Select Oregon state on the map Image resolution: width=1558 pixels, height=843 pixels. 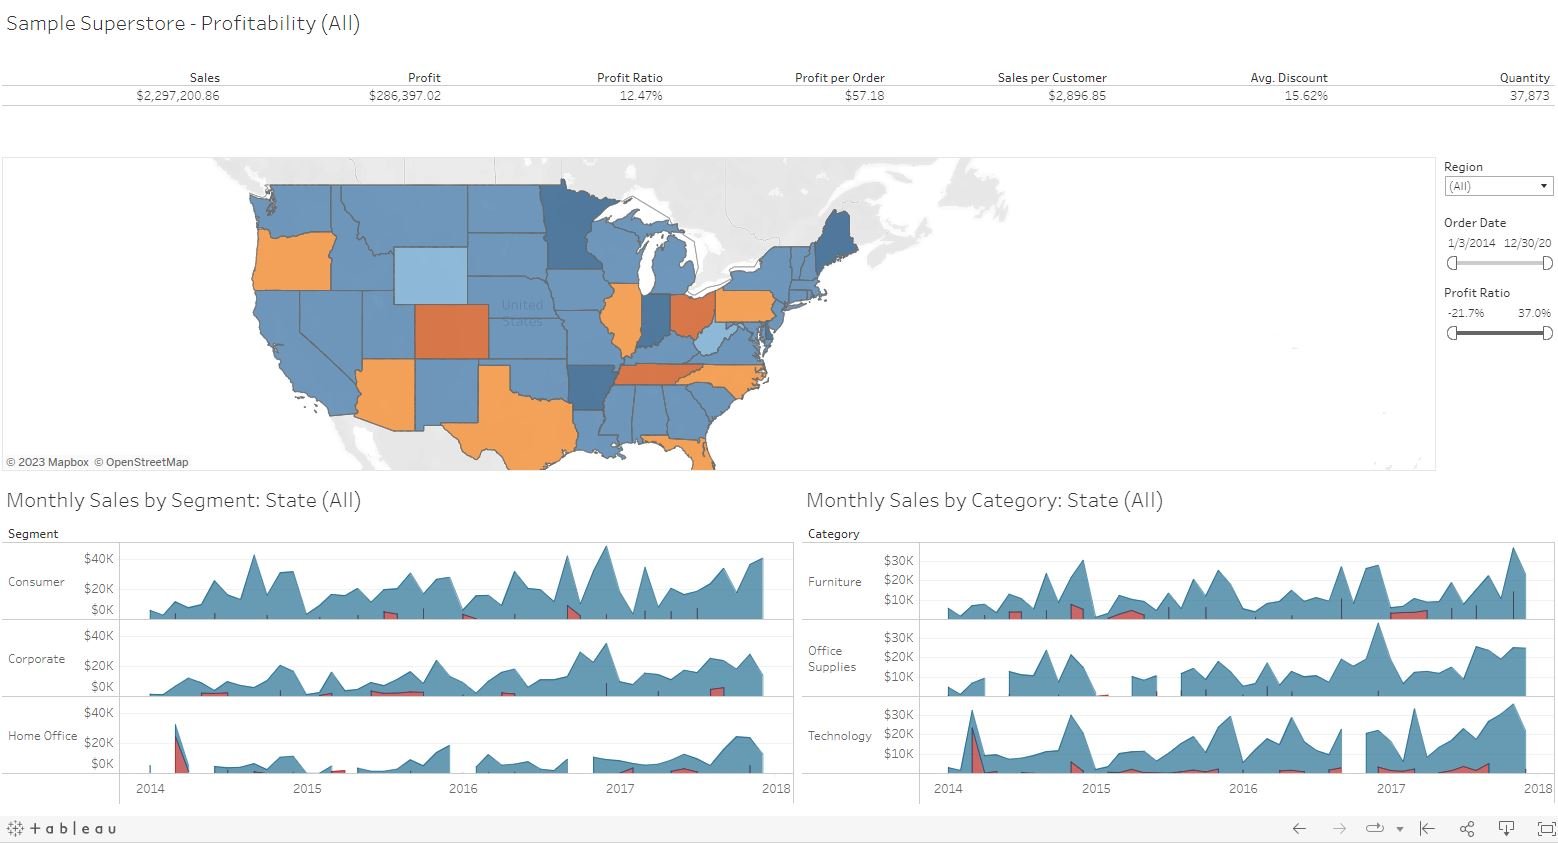[291, 260]
